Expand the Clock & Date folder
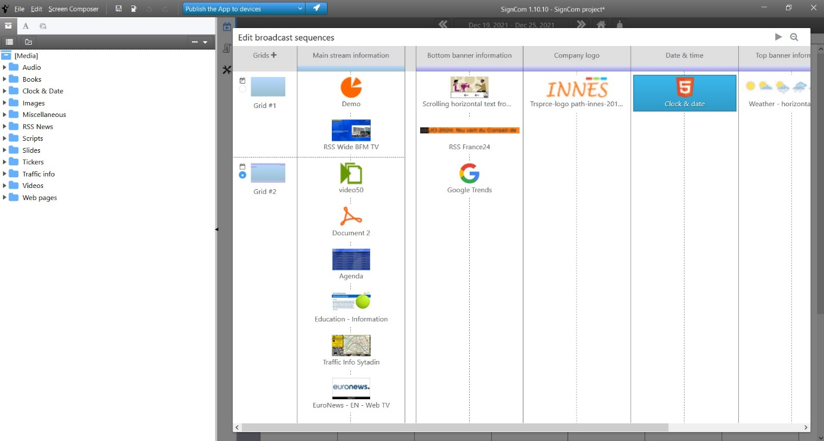 (5, 91)
